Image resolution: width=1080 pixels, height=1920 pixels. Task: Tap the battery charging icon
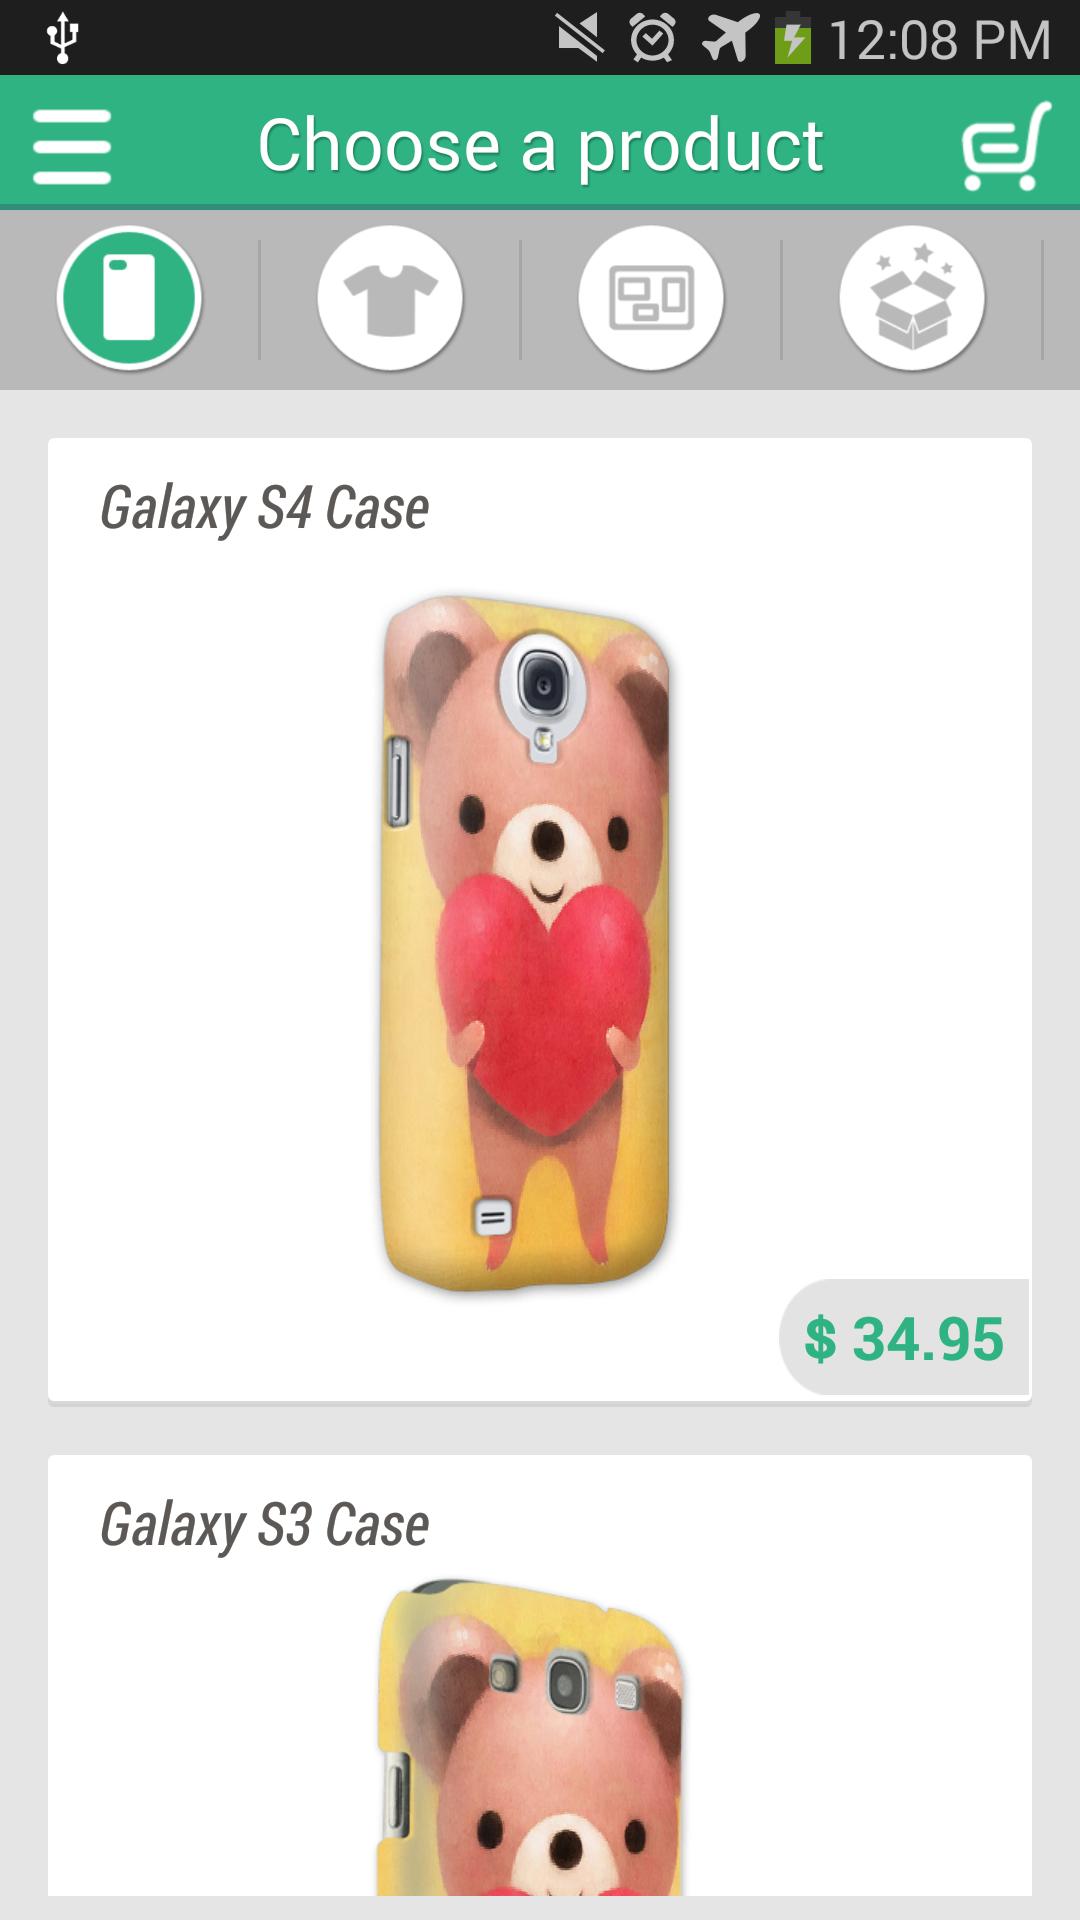pos(793,38)
